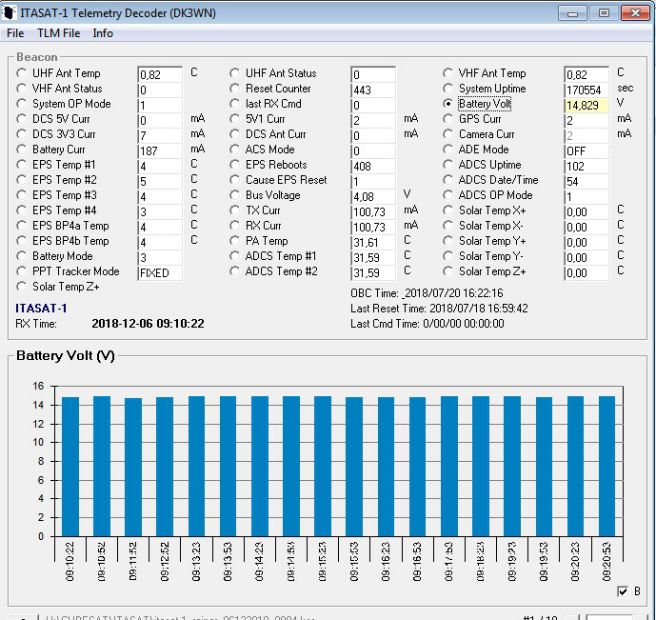Click the Battery Volt value field

(x=586, y=105)
